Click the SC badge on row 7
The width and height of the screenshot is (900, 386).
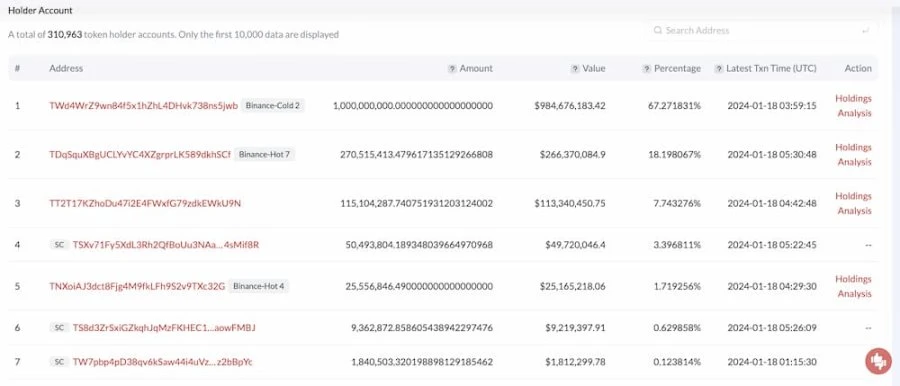click(x=59, y=362)
